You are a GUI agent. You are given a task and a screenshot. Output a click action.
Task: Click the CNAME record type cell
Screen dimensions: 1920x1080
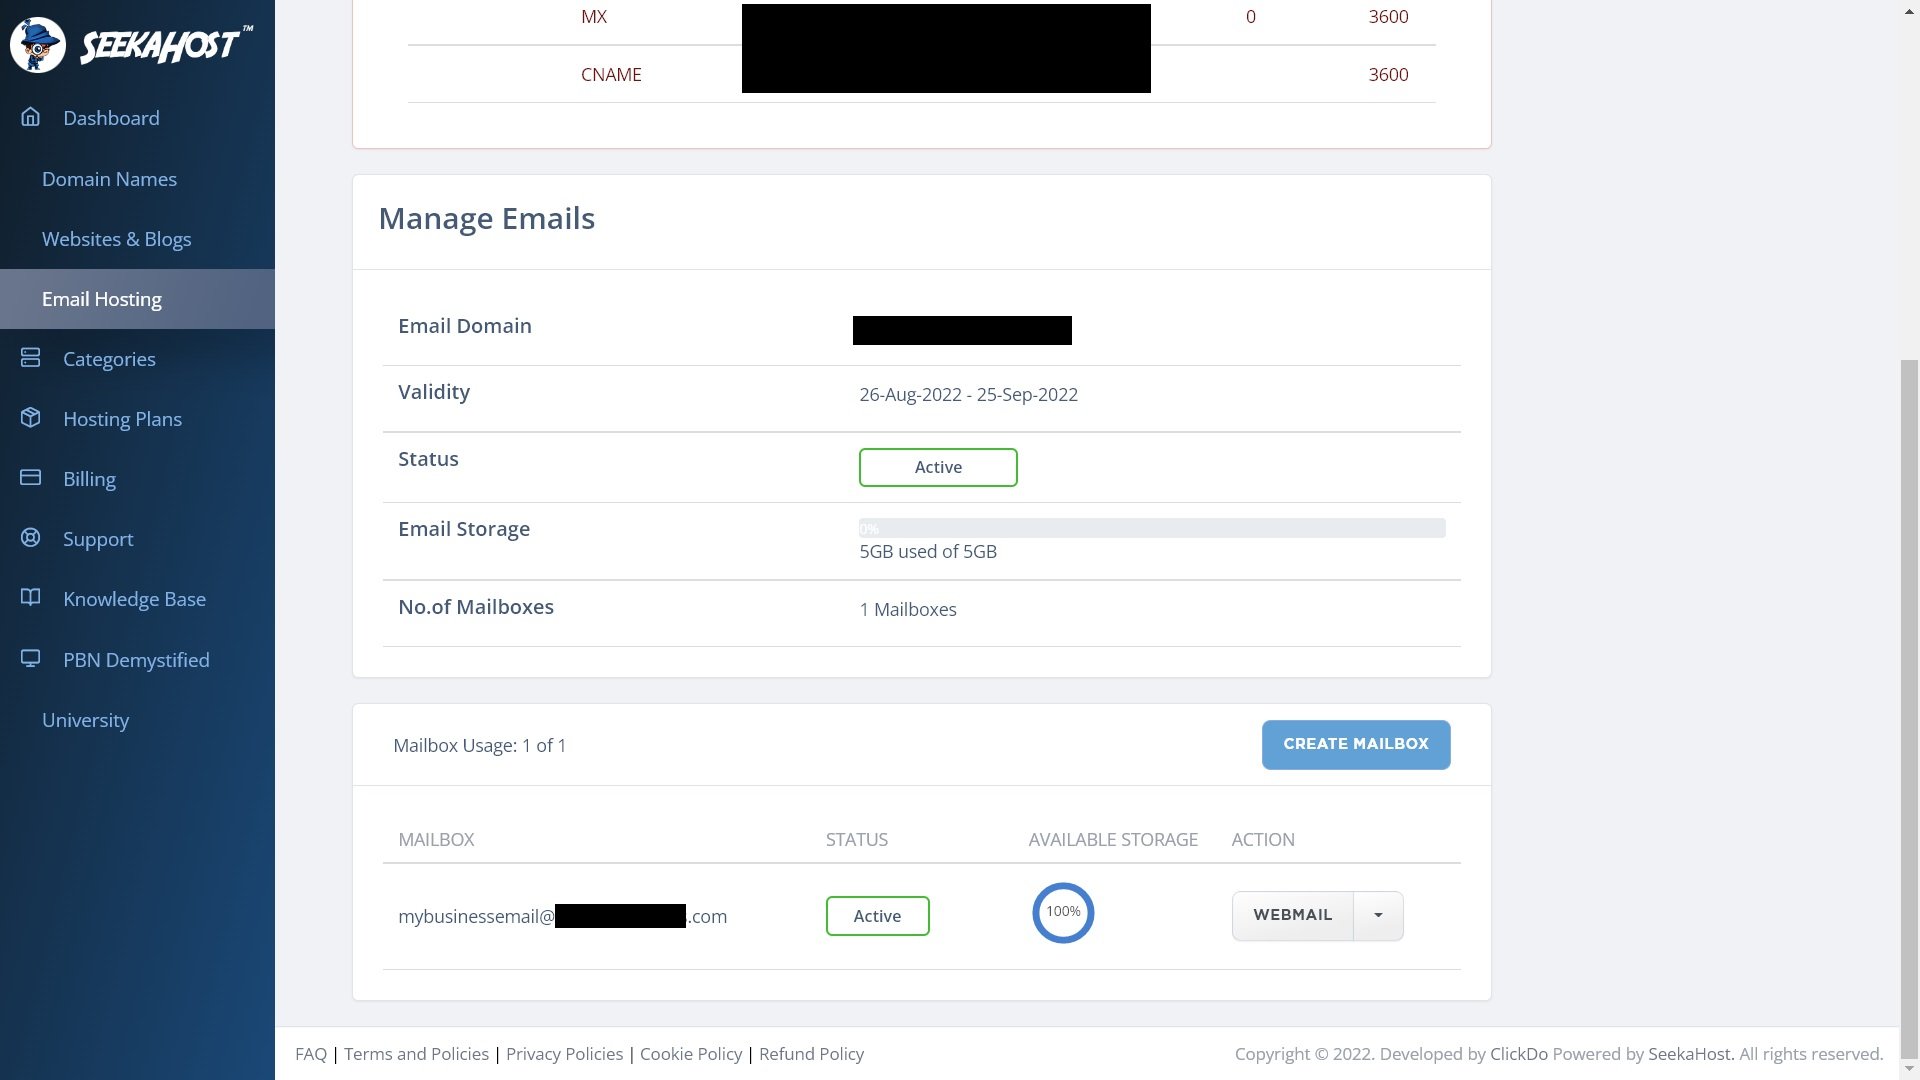coord(611,75)
